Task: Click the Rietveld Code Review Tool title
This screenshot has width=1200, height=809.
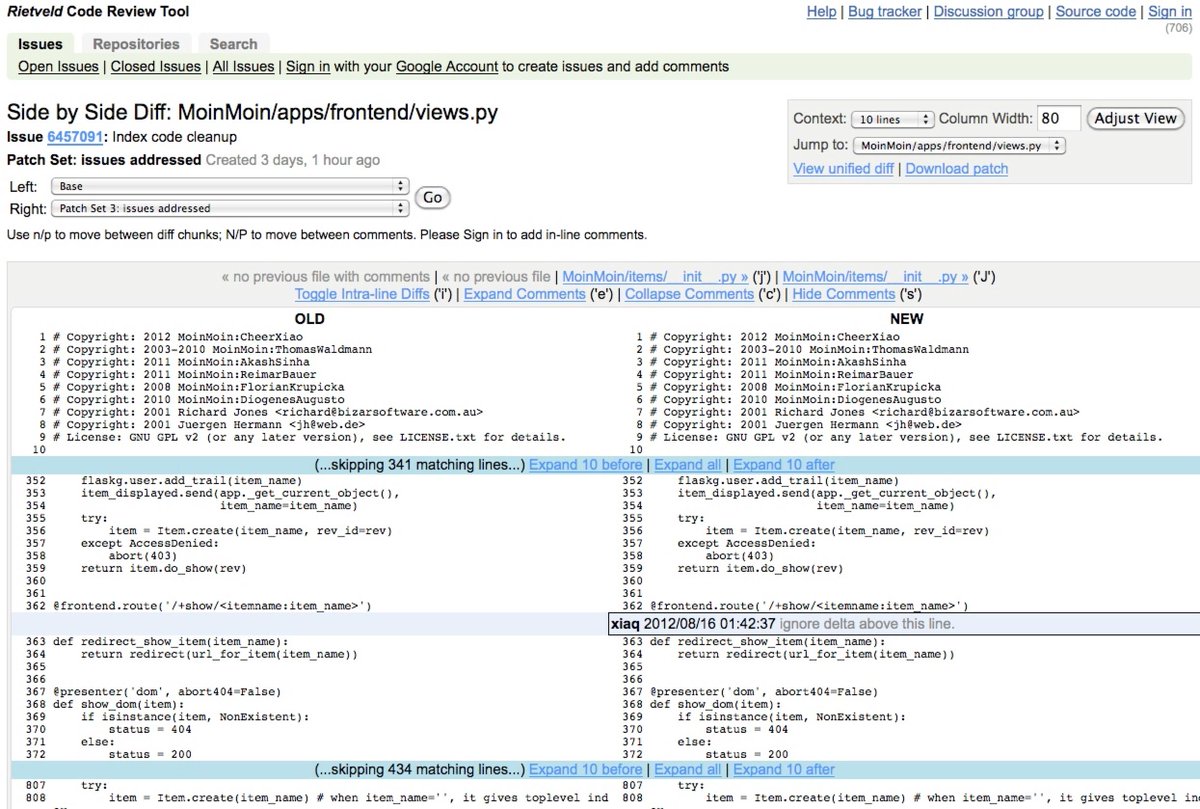Action: [98, 12]
